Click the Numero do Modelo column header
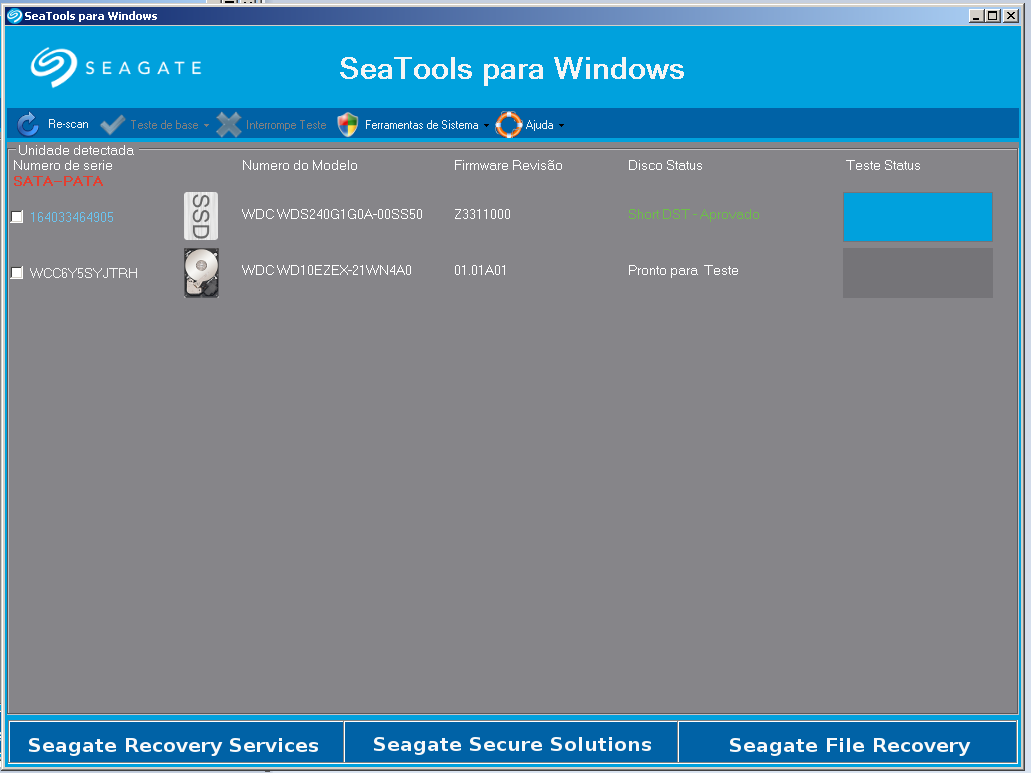 300,166
